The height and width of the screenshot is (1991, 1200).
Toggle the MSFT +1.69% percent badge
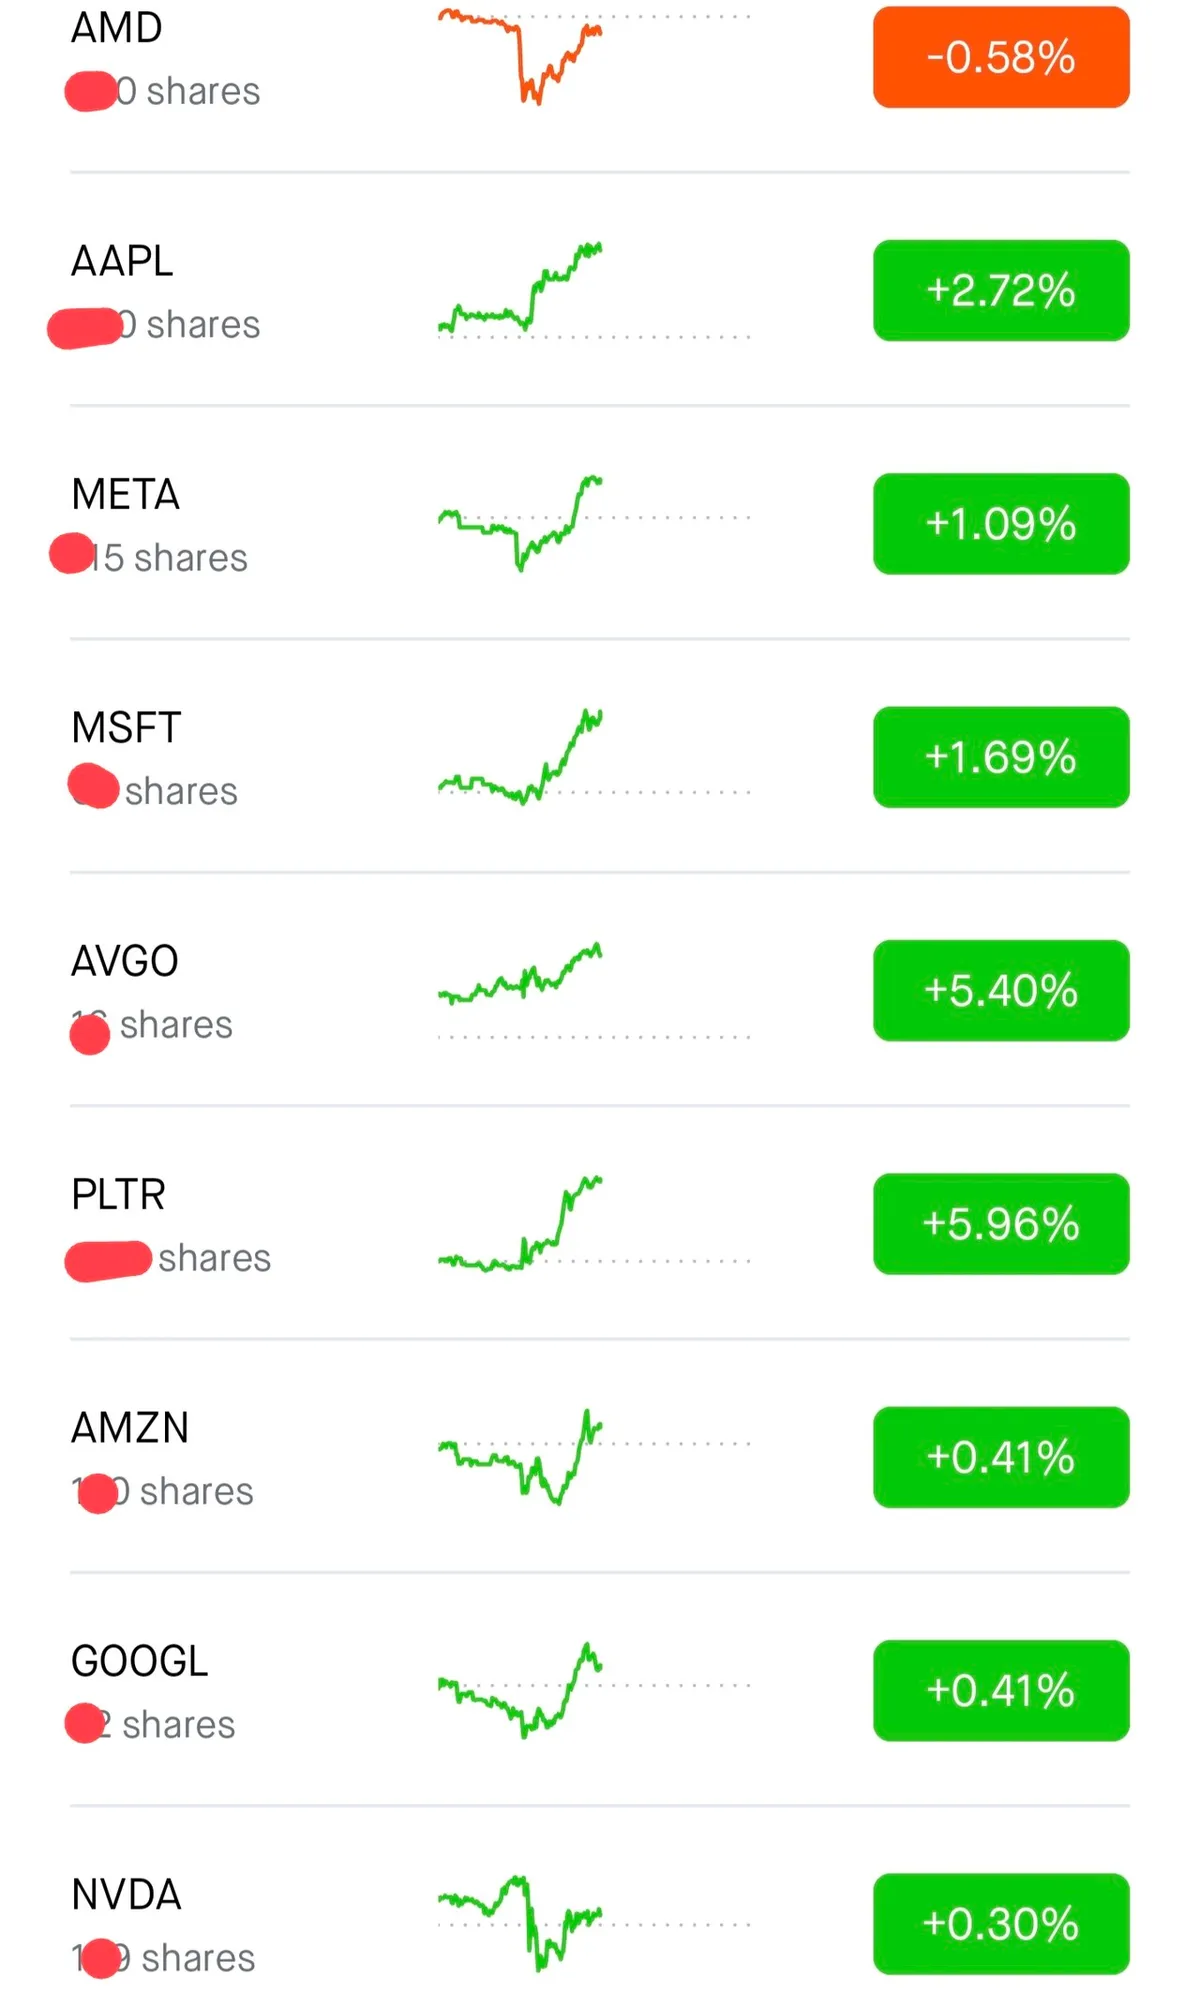click(x=1001, y=757)
